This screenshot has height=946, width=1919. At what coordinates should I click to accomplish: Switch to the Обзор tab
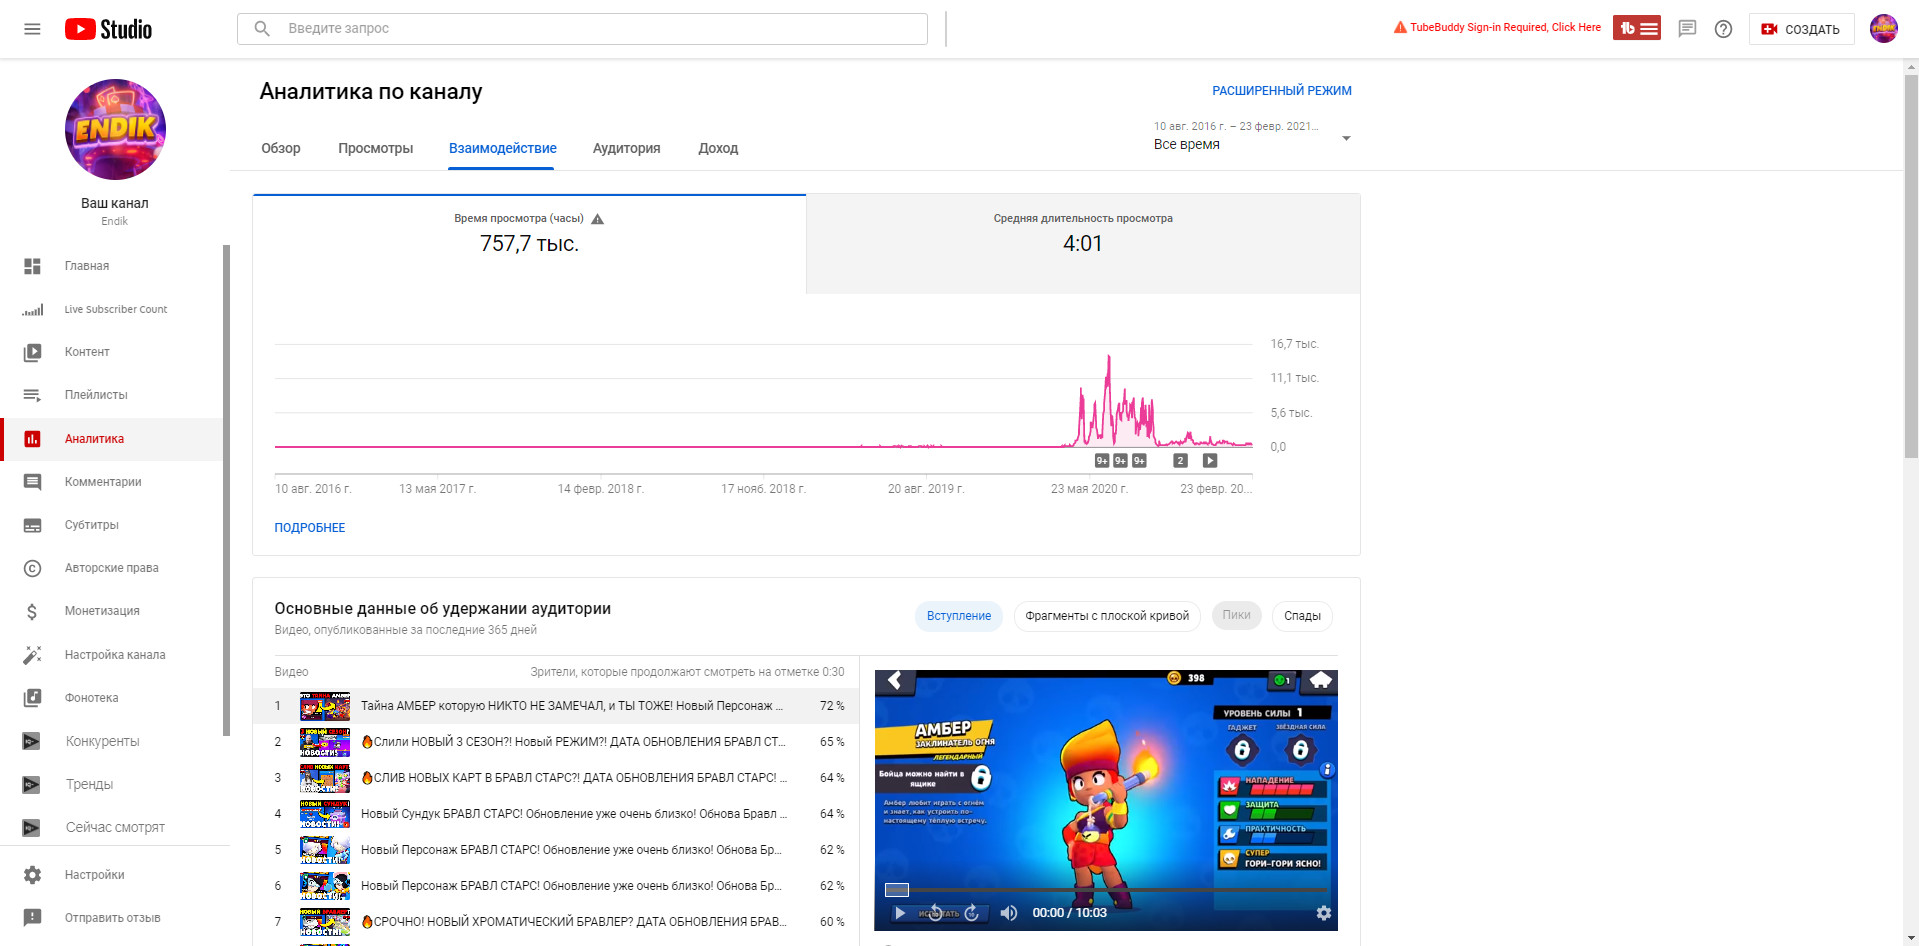tap(281, 148)
